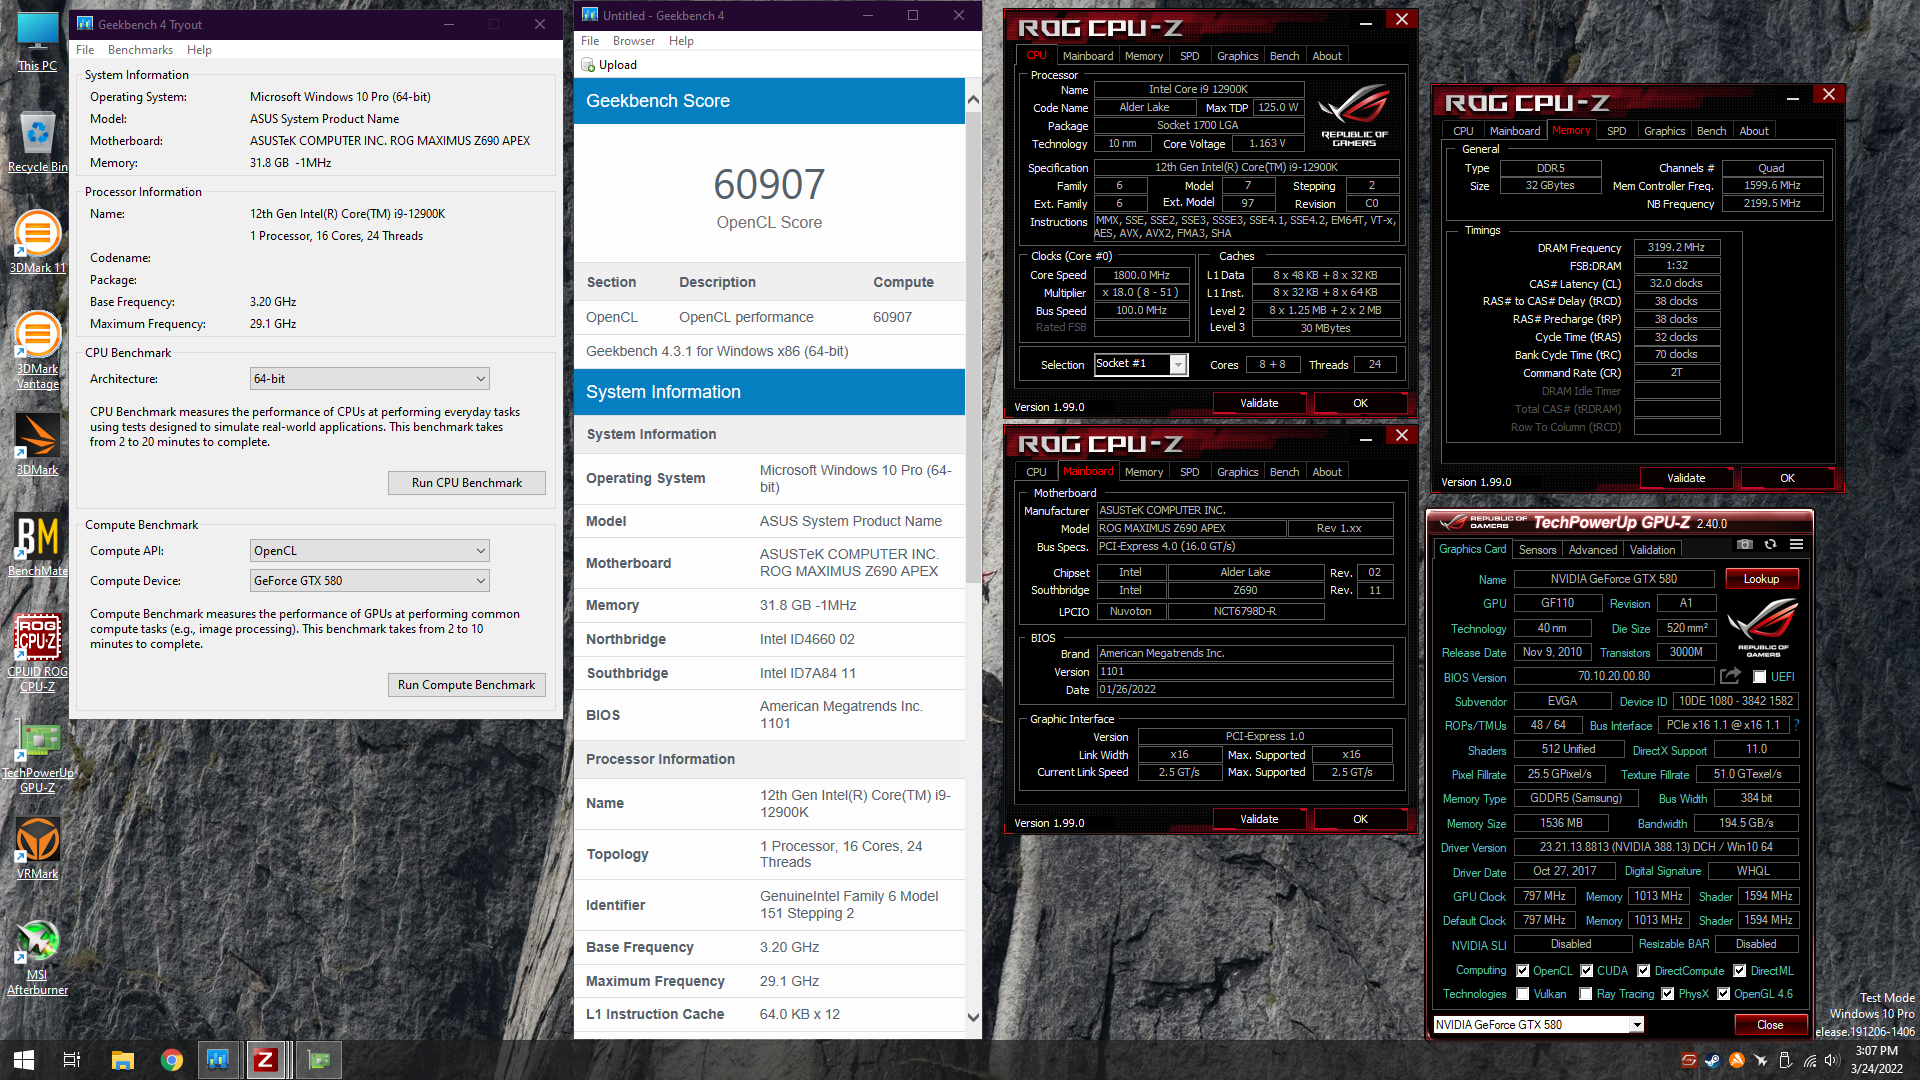Open SPD tab in top CPU-Z window
The image size is (1920, 1080).
[1189, 56]
